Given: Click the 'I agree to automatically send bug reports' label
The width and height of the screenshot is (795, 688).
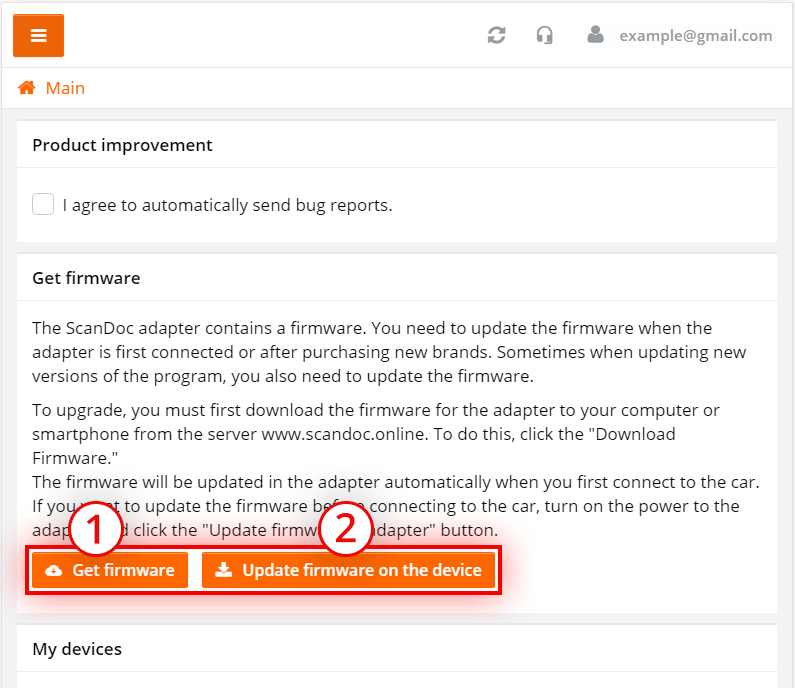Looking at the screenshot, I should pos(228,205).
